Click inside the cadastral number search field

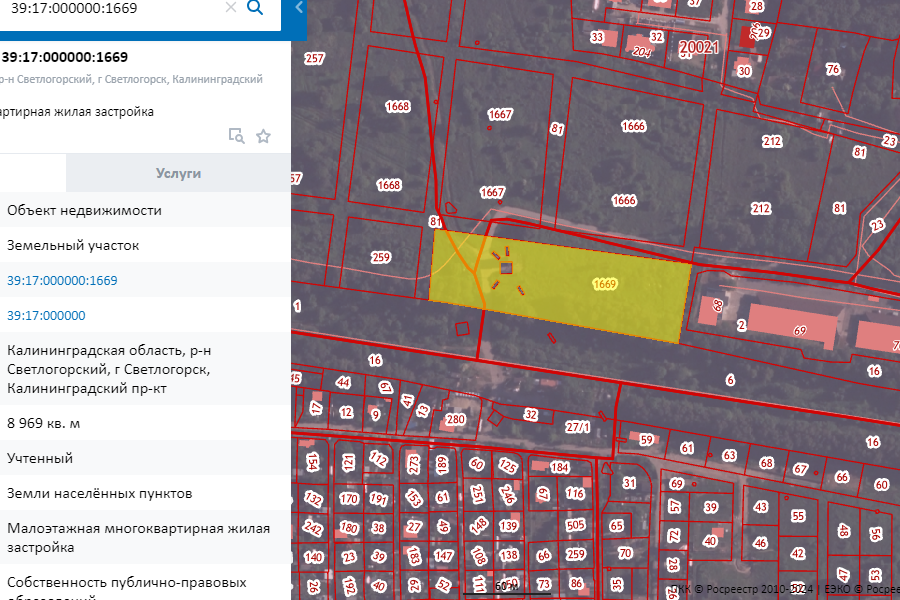(x=110, y=8)
